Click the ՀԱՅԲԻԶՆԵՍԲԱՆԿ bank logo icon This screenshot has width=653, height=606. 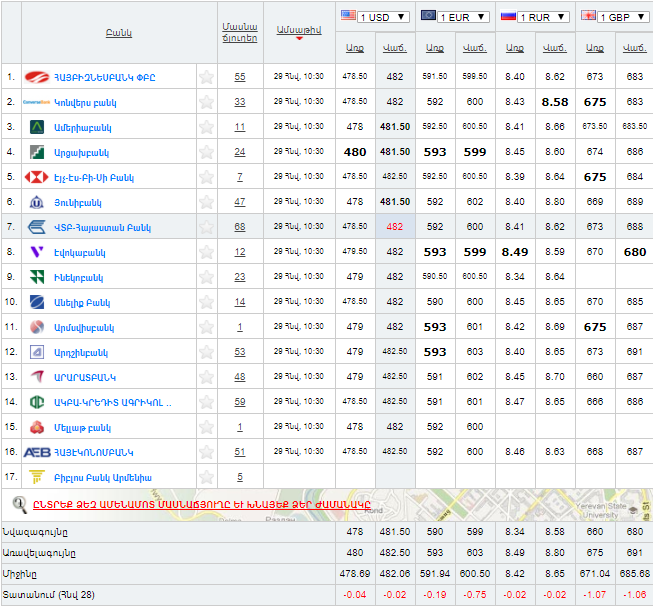pos(37,77)
